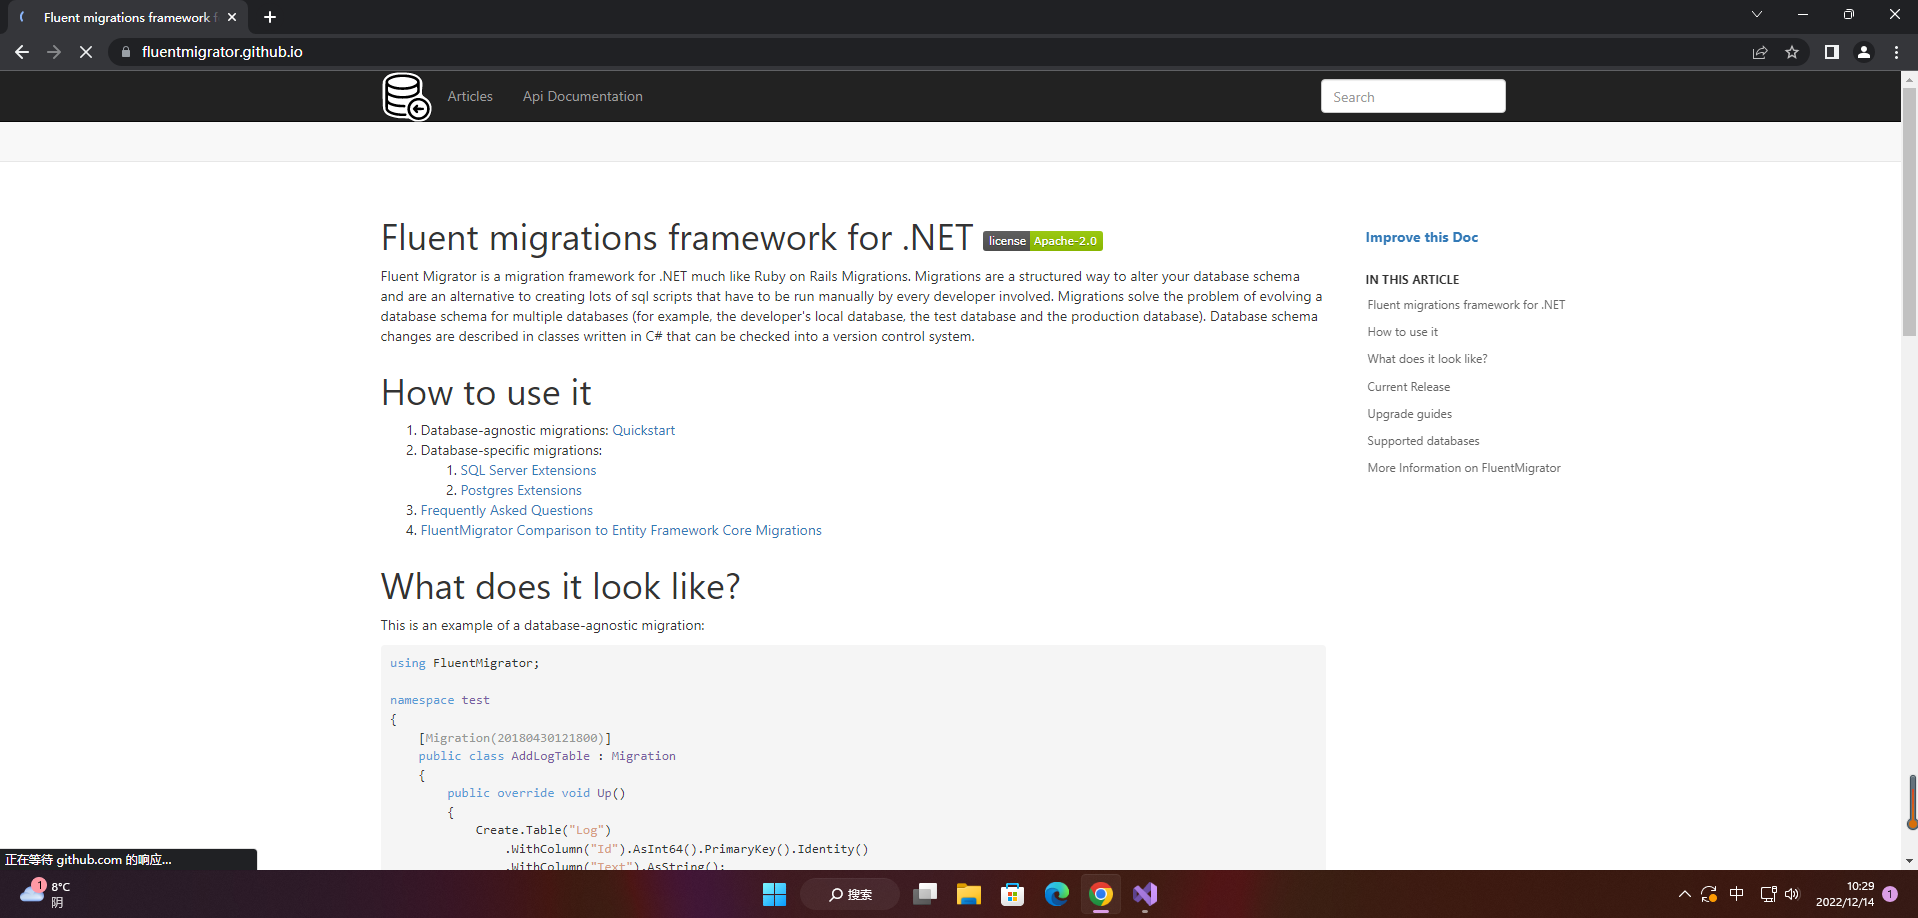
Task: Open the Chrome profile icon
Action: click(1864, 52)
